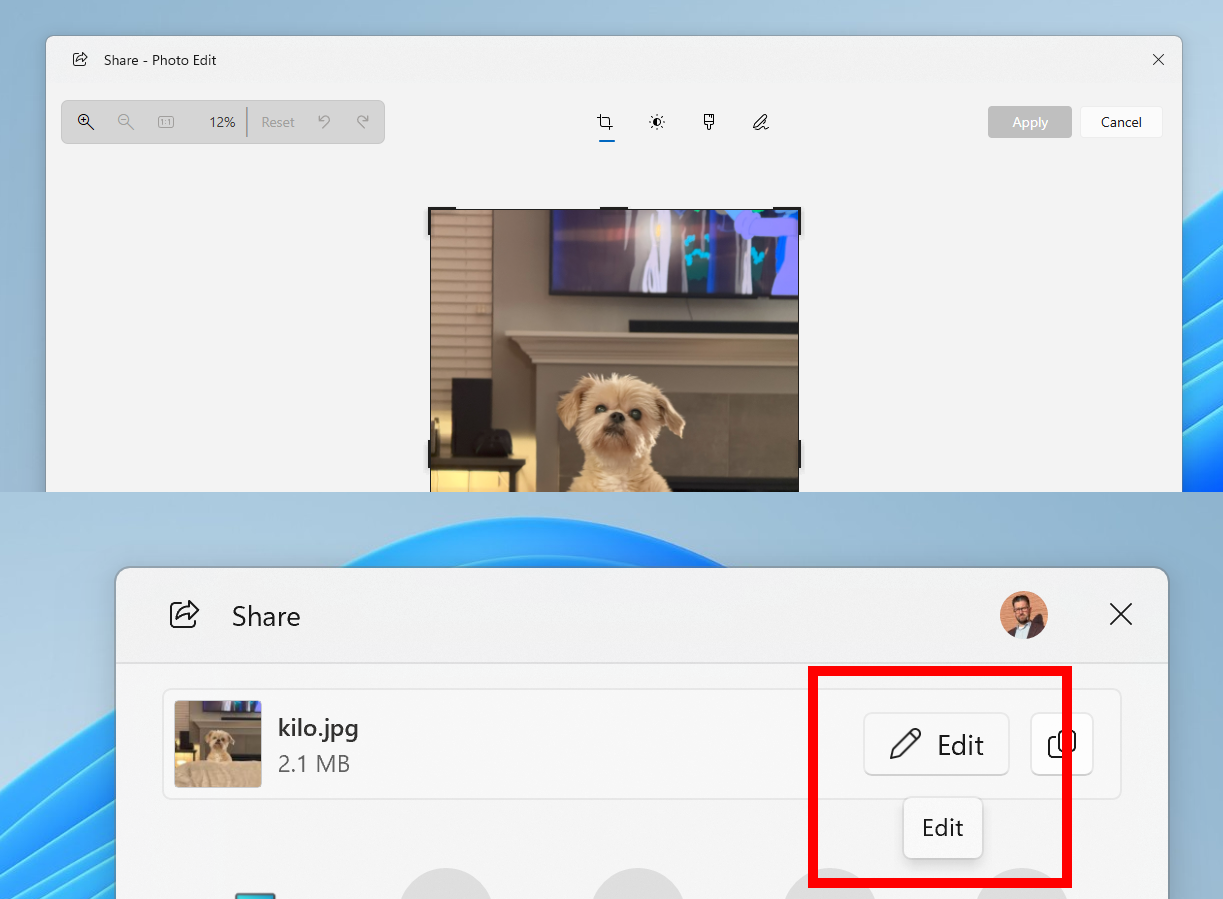The width and height of the screenshot is (1223, 899).
Task: Click the Share icon in the Share dialog header
Action: point(184,615)
